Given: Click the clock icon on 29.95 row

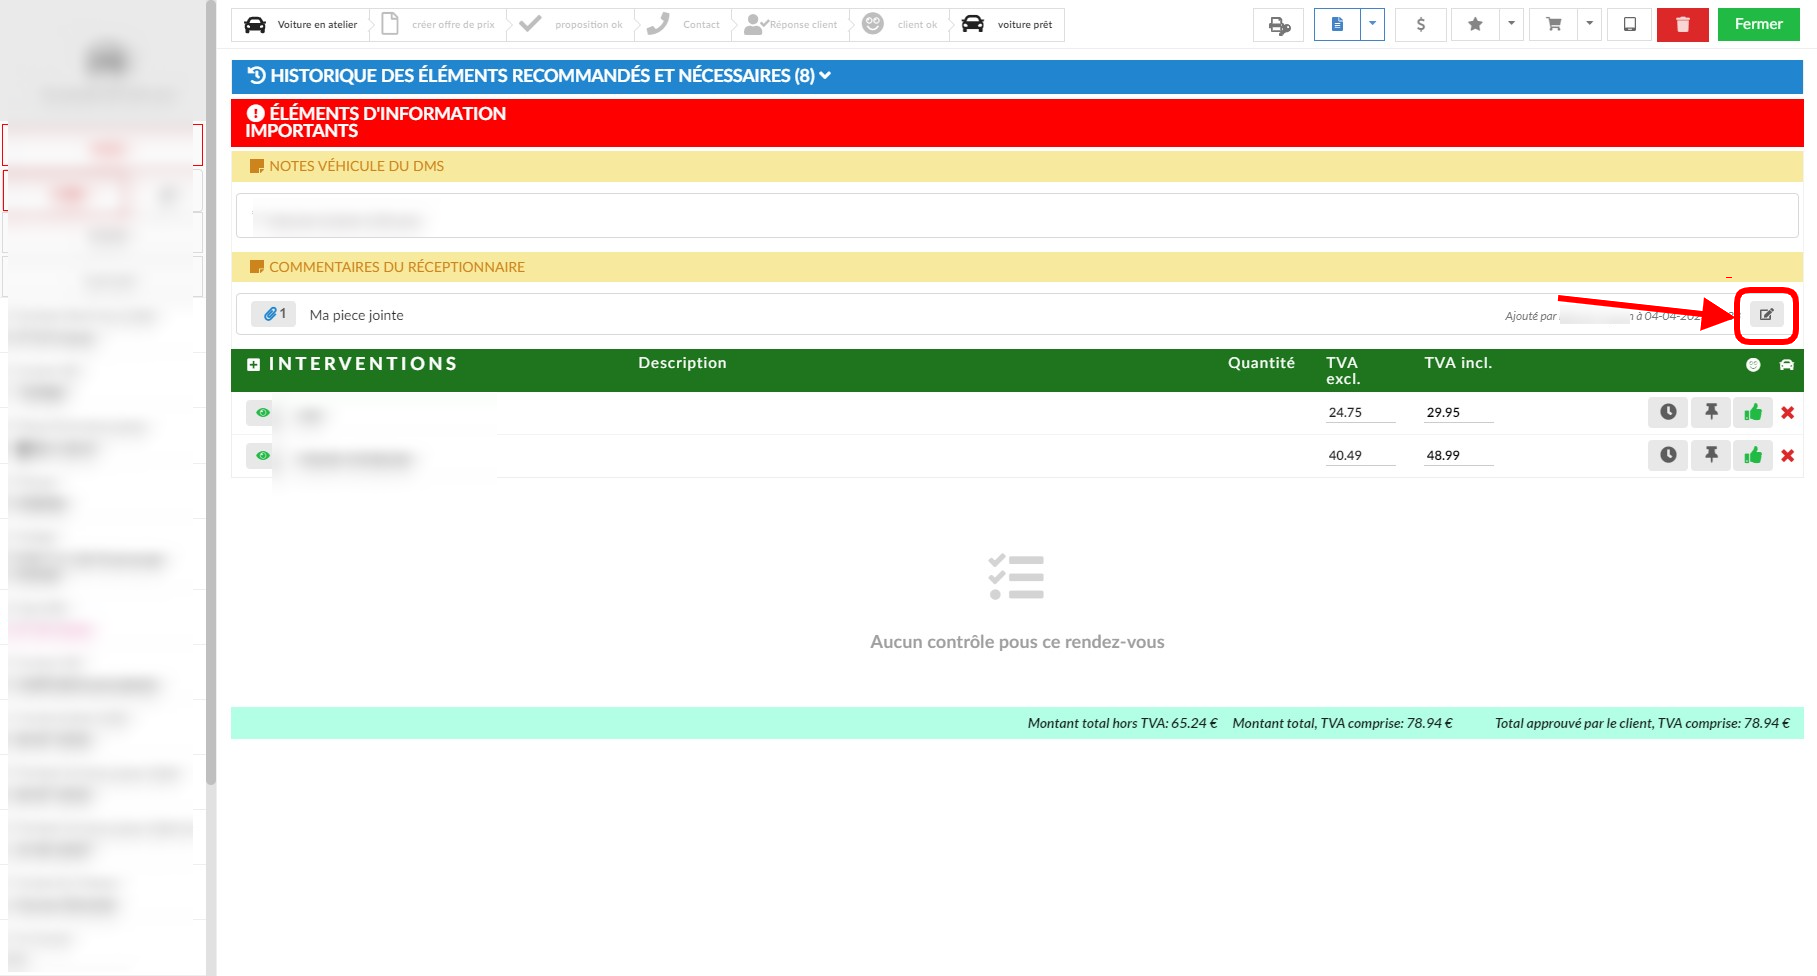Looking at the screenshot, I should (1668, 412).
